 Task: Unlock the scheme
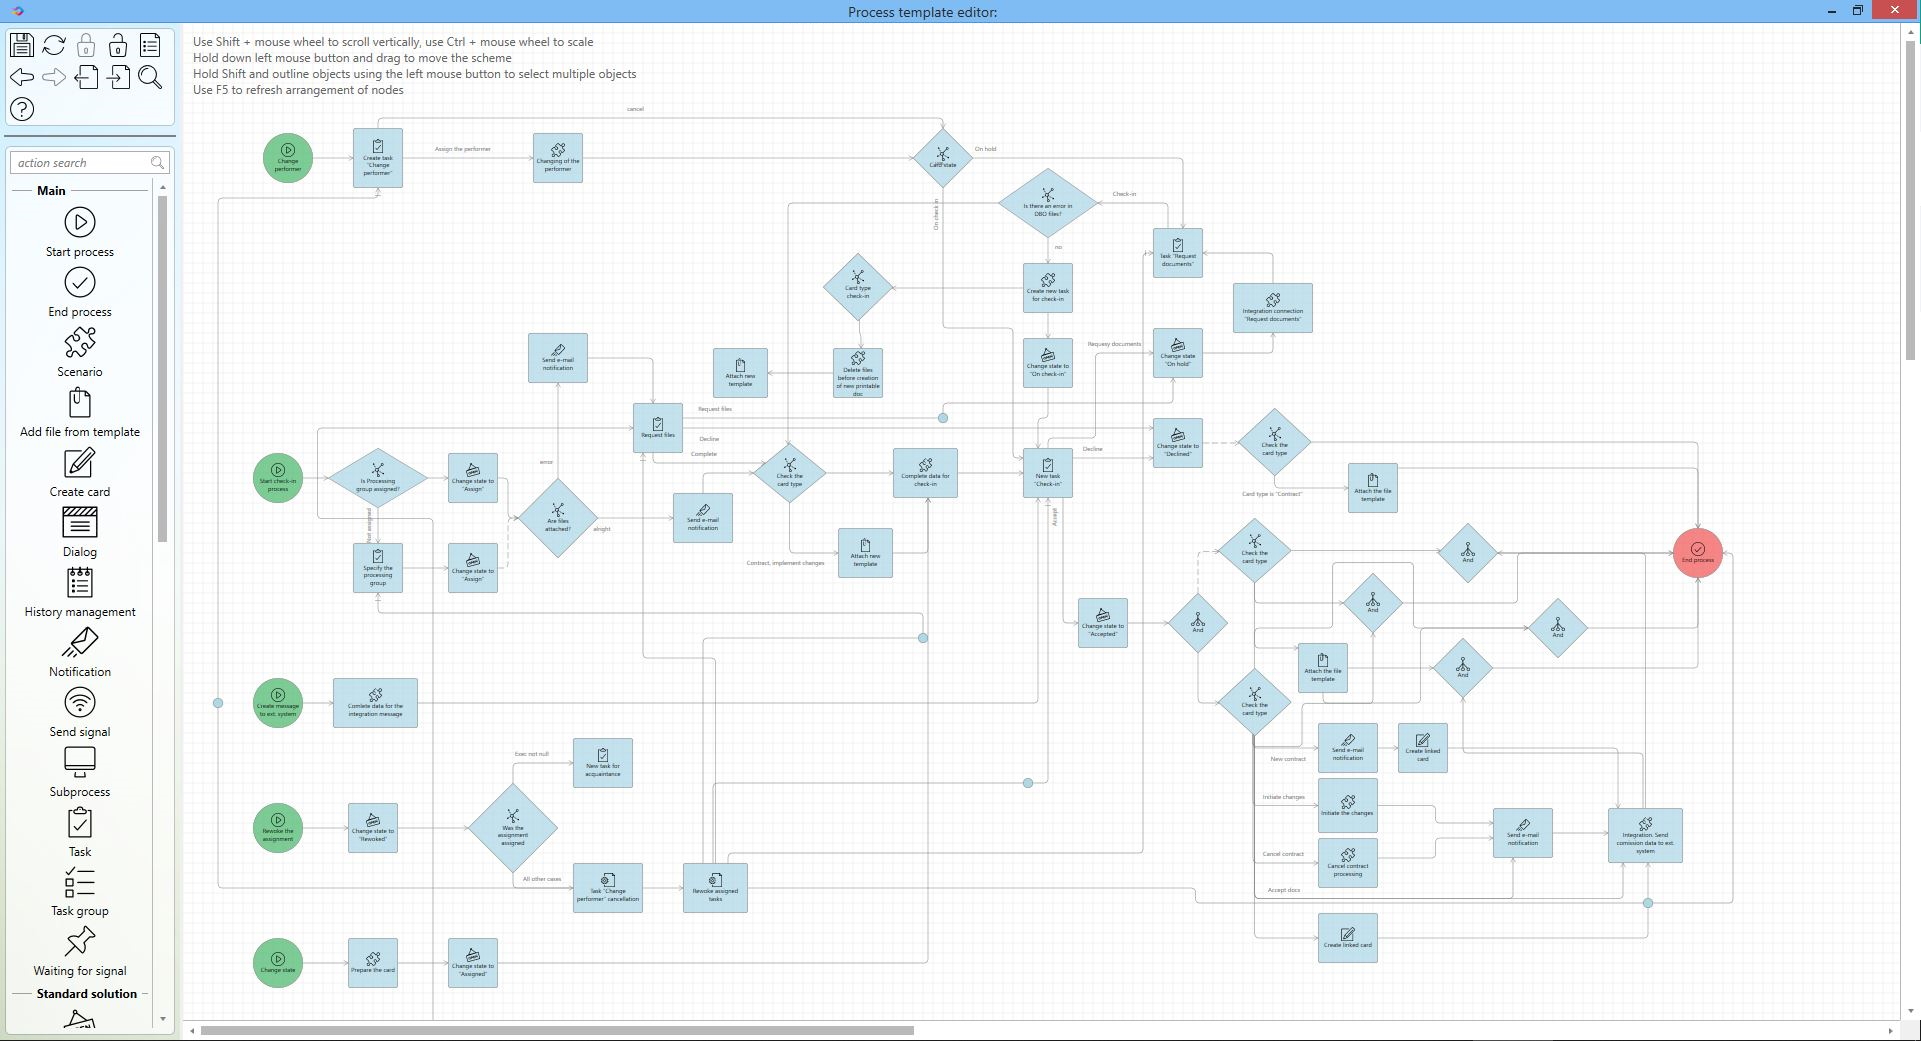click(116, 44)
